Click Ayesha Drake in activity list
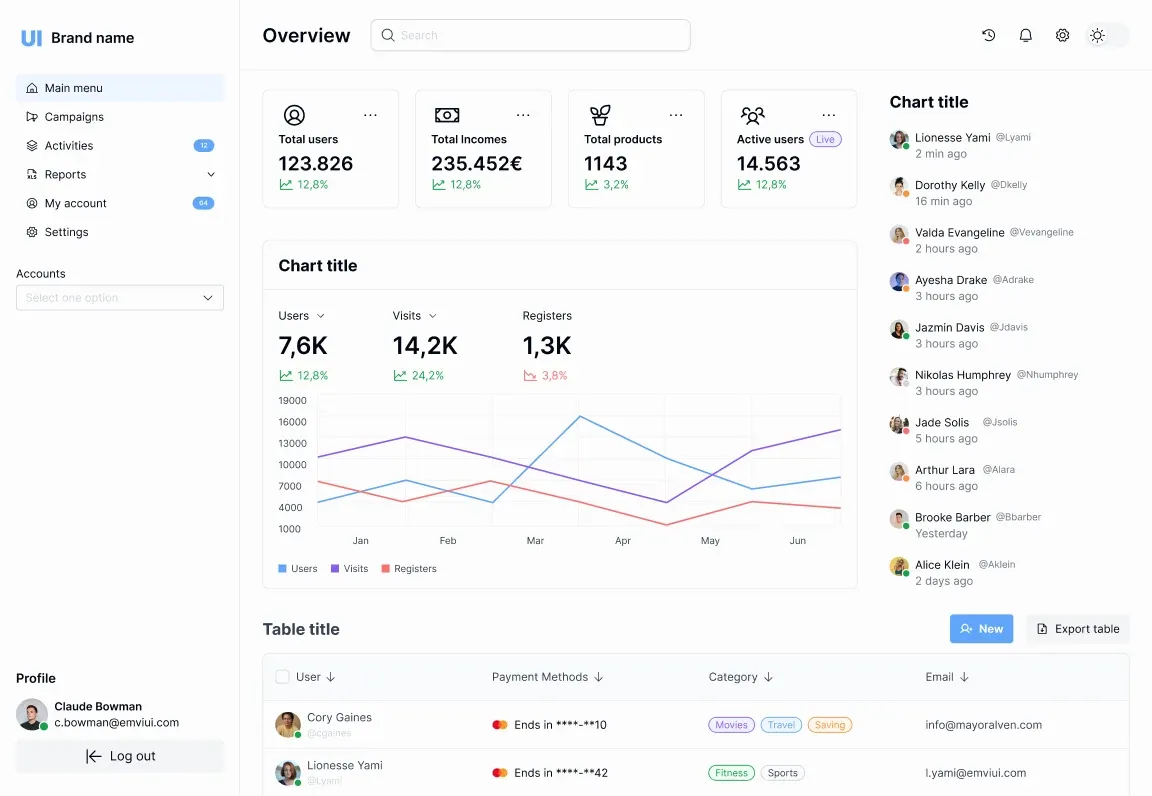 point(951,280)
